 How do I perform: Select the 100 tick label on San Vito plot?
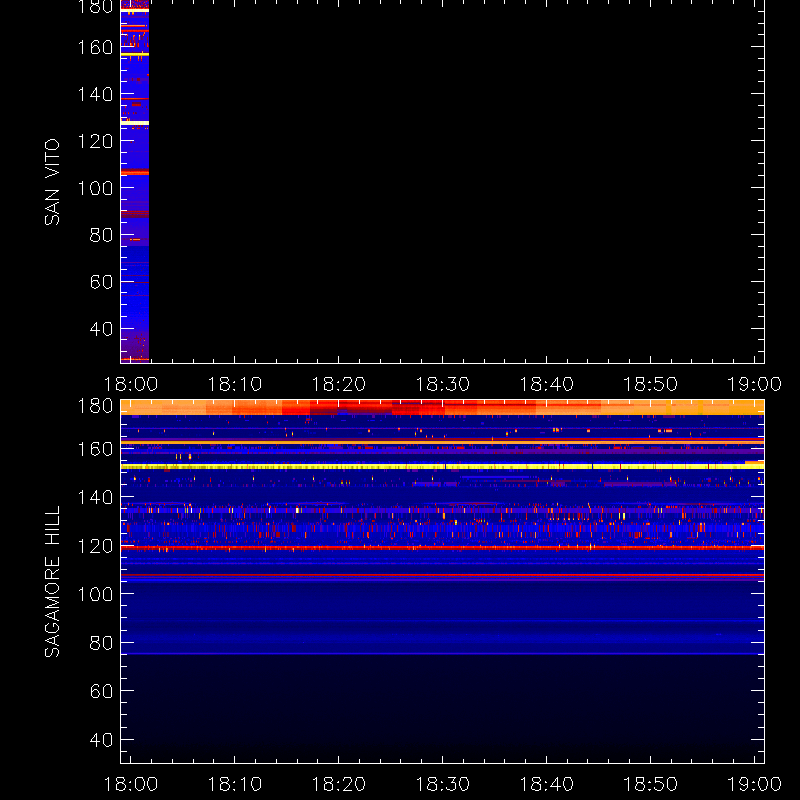[95, 188]
